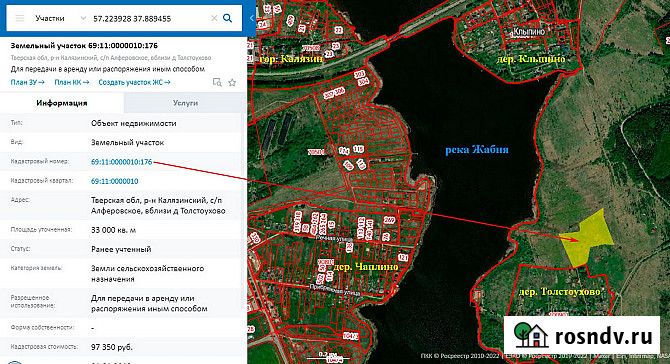The height and width of the screenshot is (364, 670).
Task: Select the Информация tab
Action: pos(62,103)
